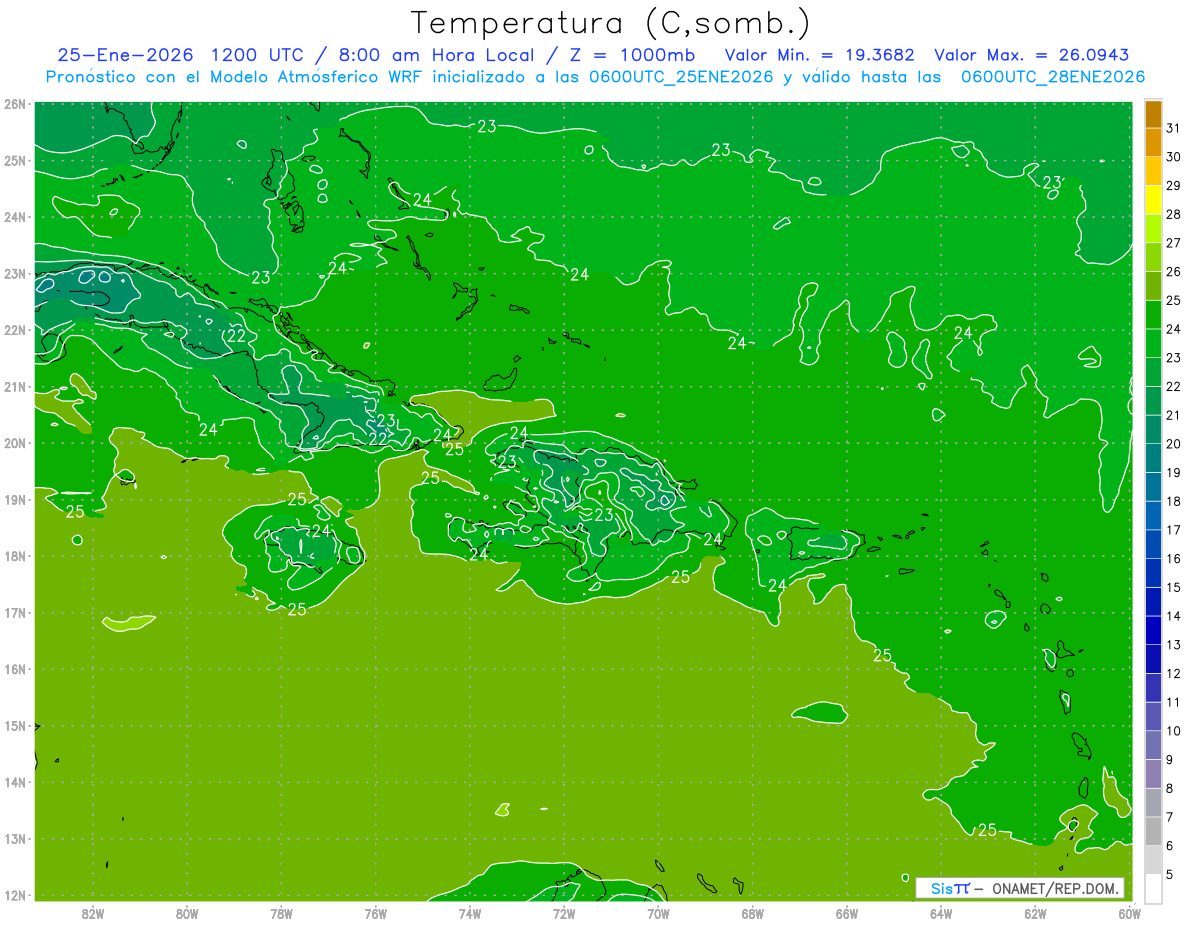Click the color bar scale label 12

pyautogui.click(x=1174, y=673)
